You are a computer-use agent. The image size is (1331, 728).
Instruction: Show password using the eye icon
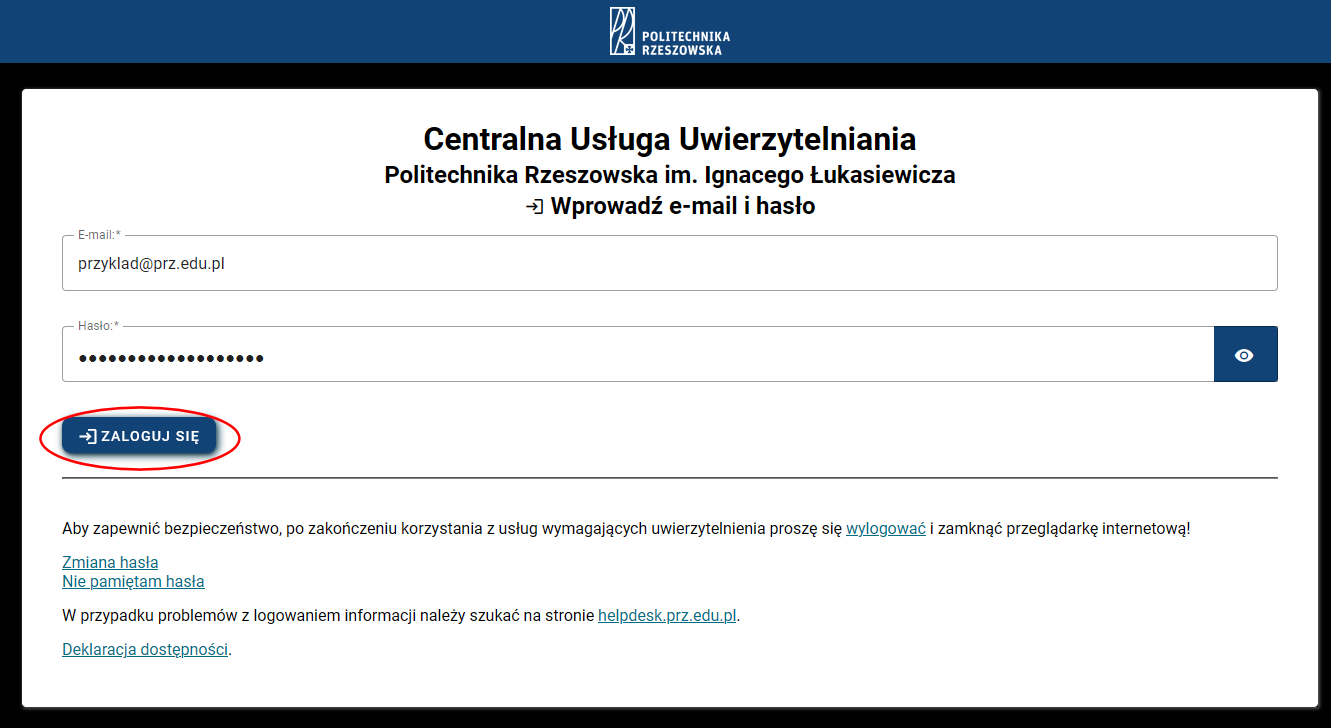coord(1244,354)
